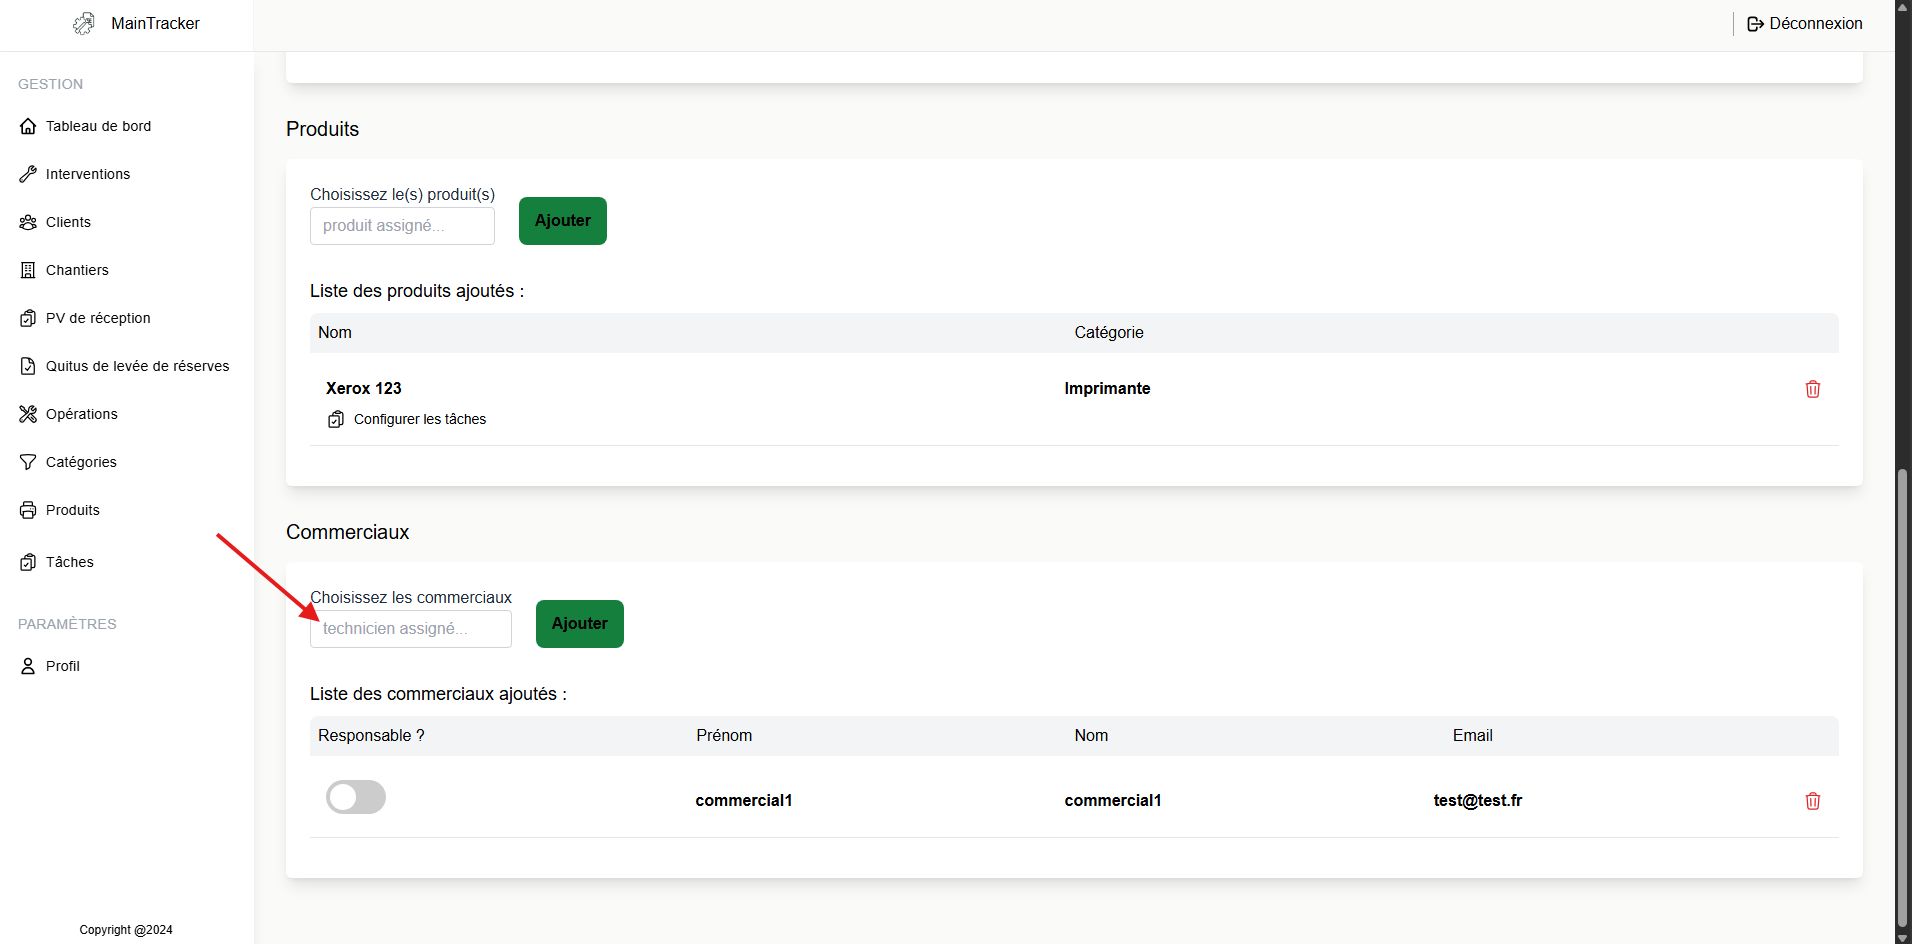
Task: Click the building icon for Chantiers
Action: (28, 270)
